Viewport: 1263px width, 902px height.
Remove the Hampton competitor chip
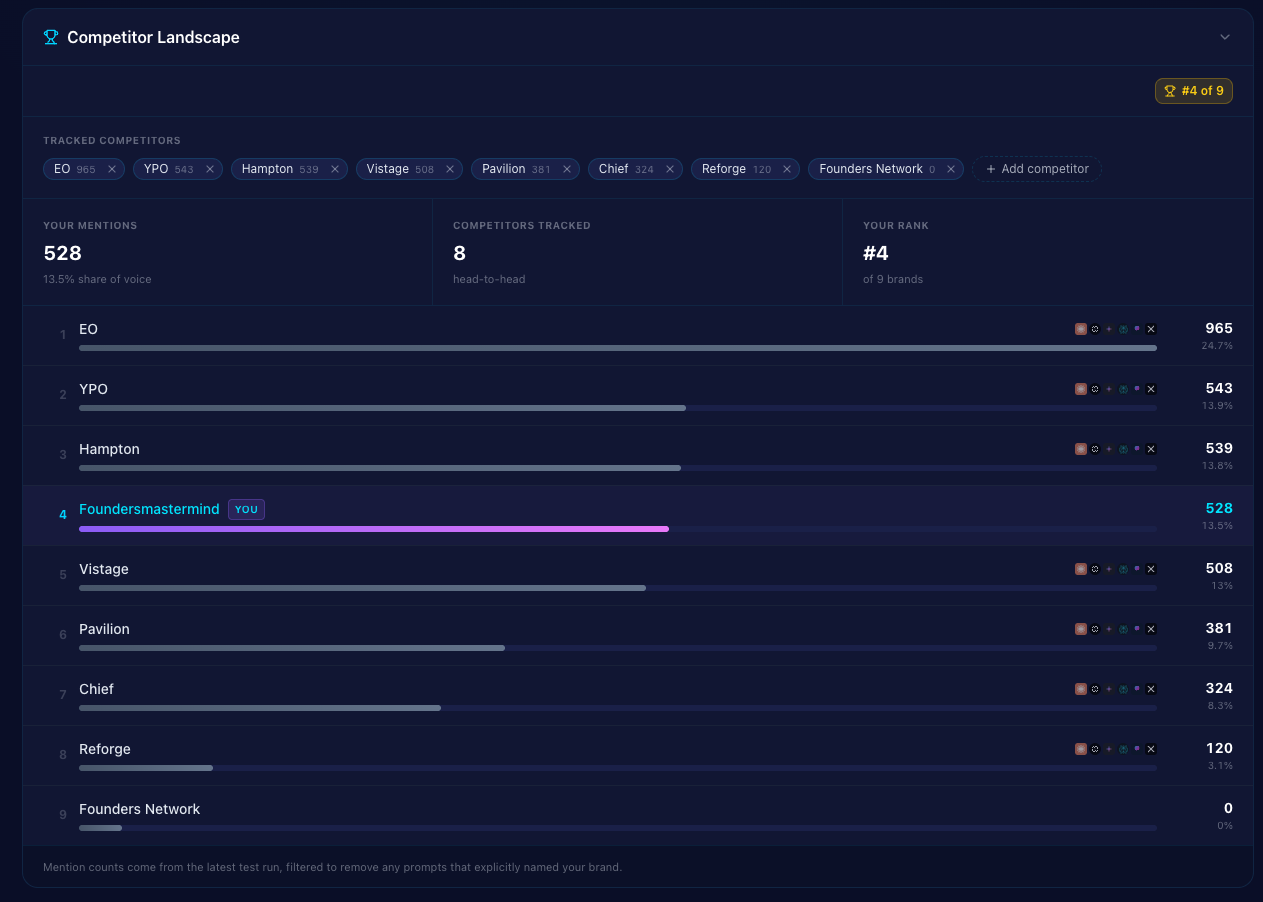[335, 169]
